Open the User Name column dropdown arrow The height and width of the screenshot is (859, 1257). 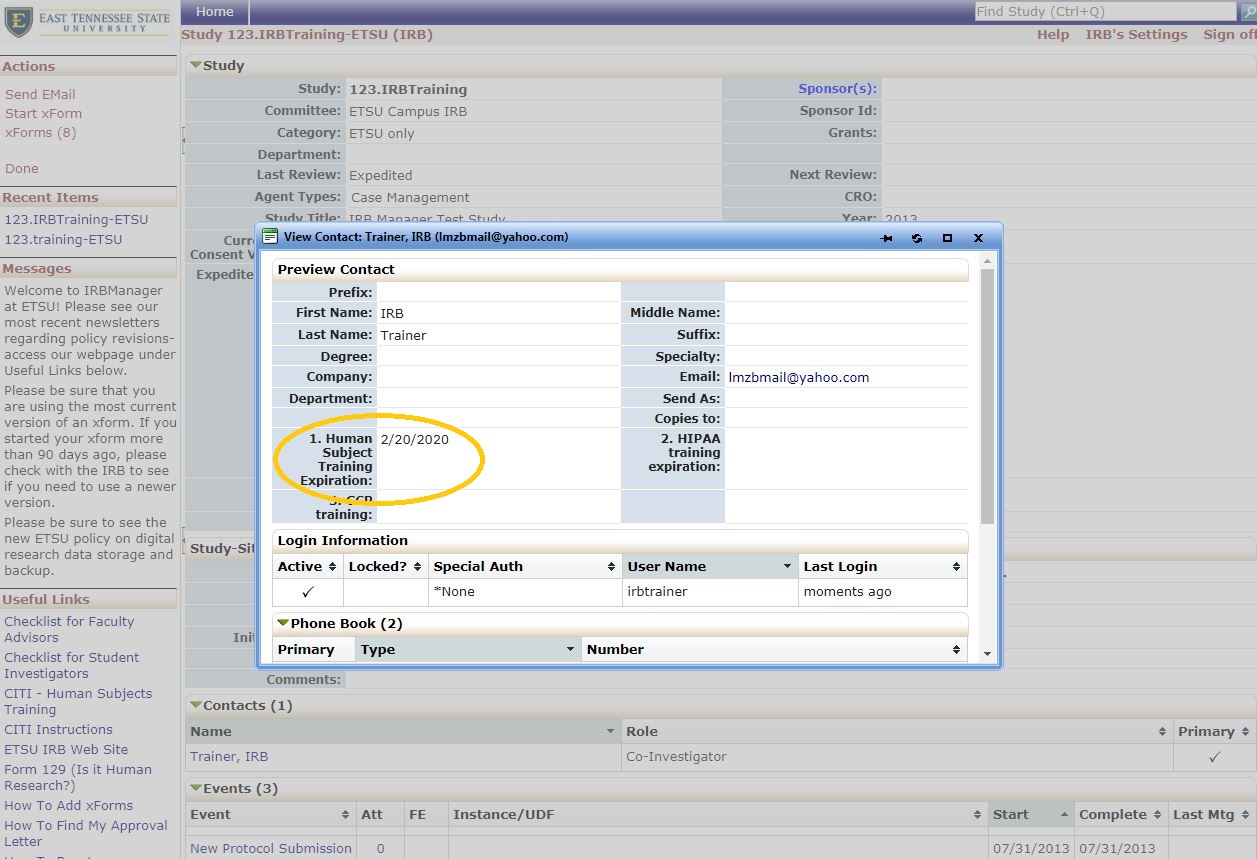pyautogui.click(x=788, y=567)
